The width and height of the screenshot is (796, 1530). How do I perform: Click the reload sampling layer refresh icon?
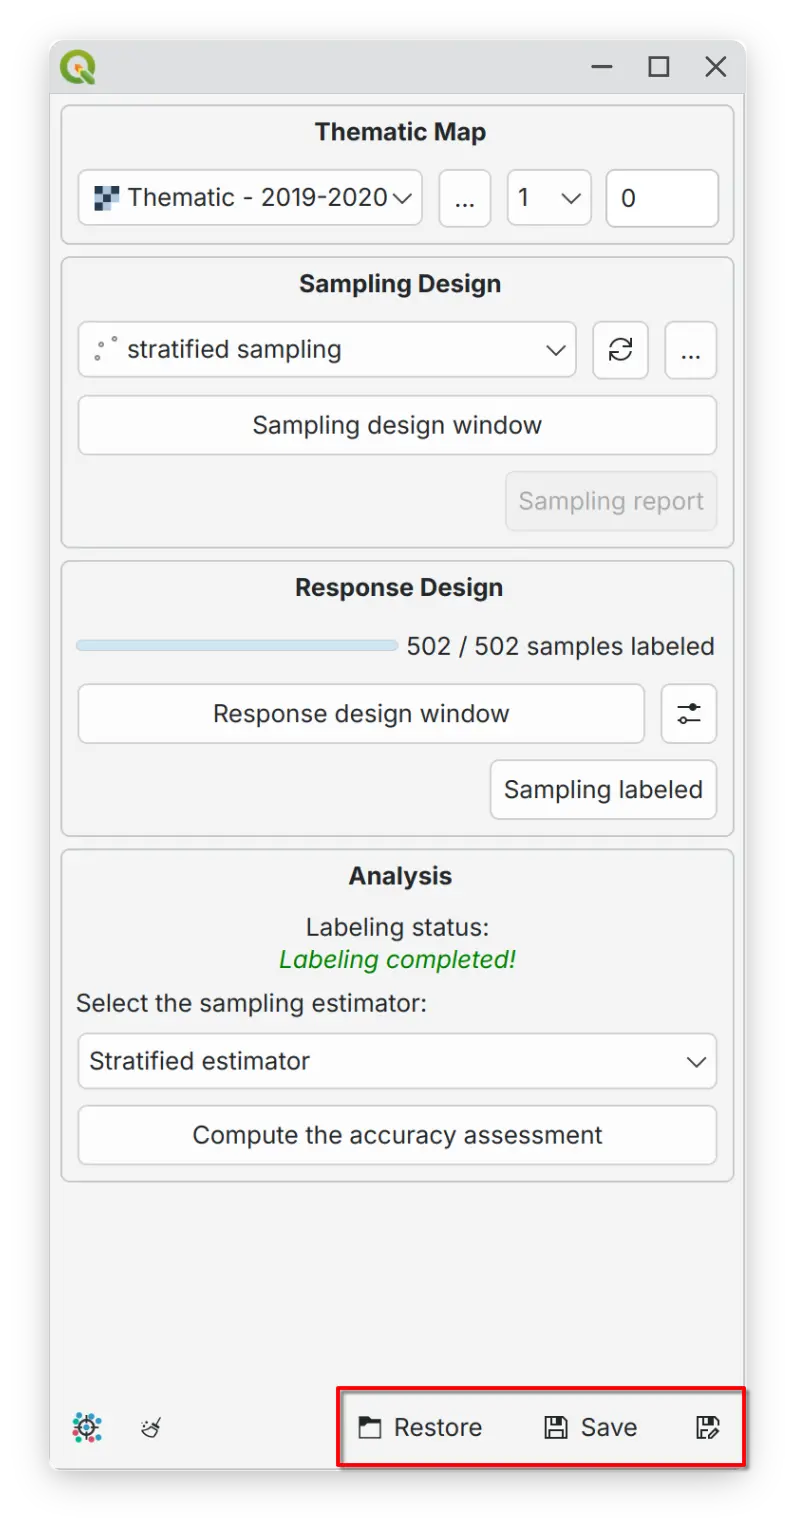(620, 350)
